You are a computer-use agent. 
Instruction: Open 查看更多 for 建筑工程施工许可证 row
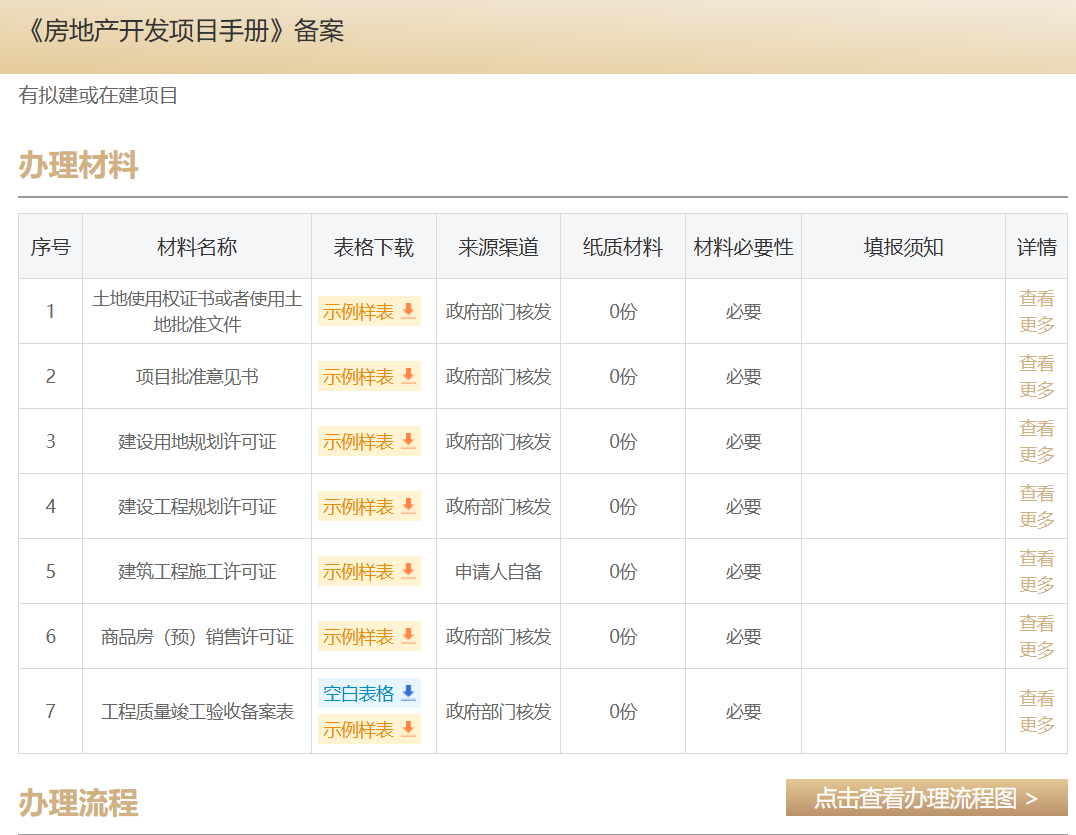(1036, 572)
